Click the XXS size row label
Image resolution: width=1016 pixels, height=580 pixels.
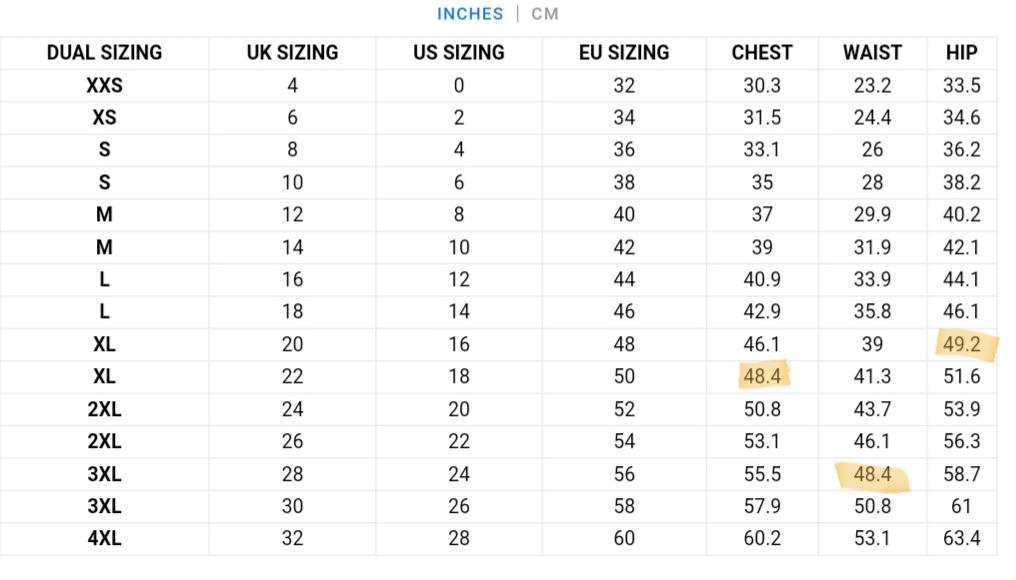click(104, 85)
